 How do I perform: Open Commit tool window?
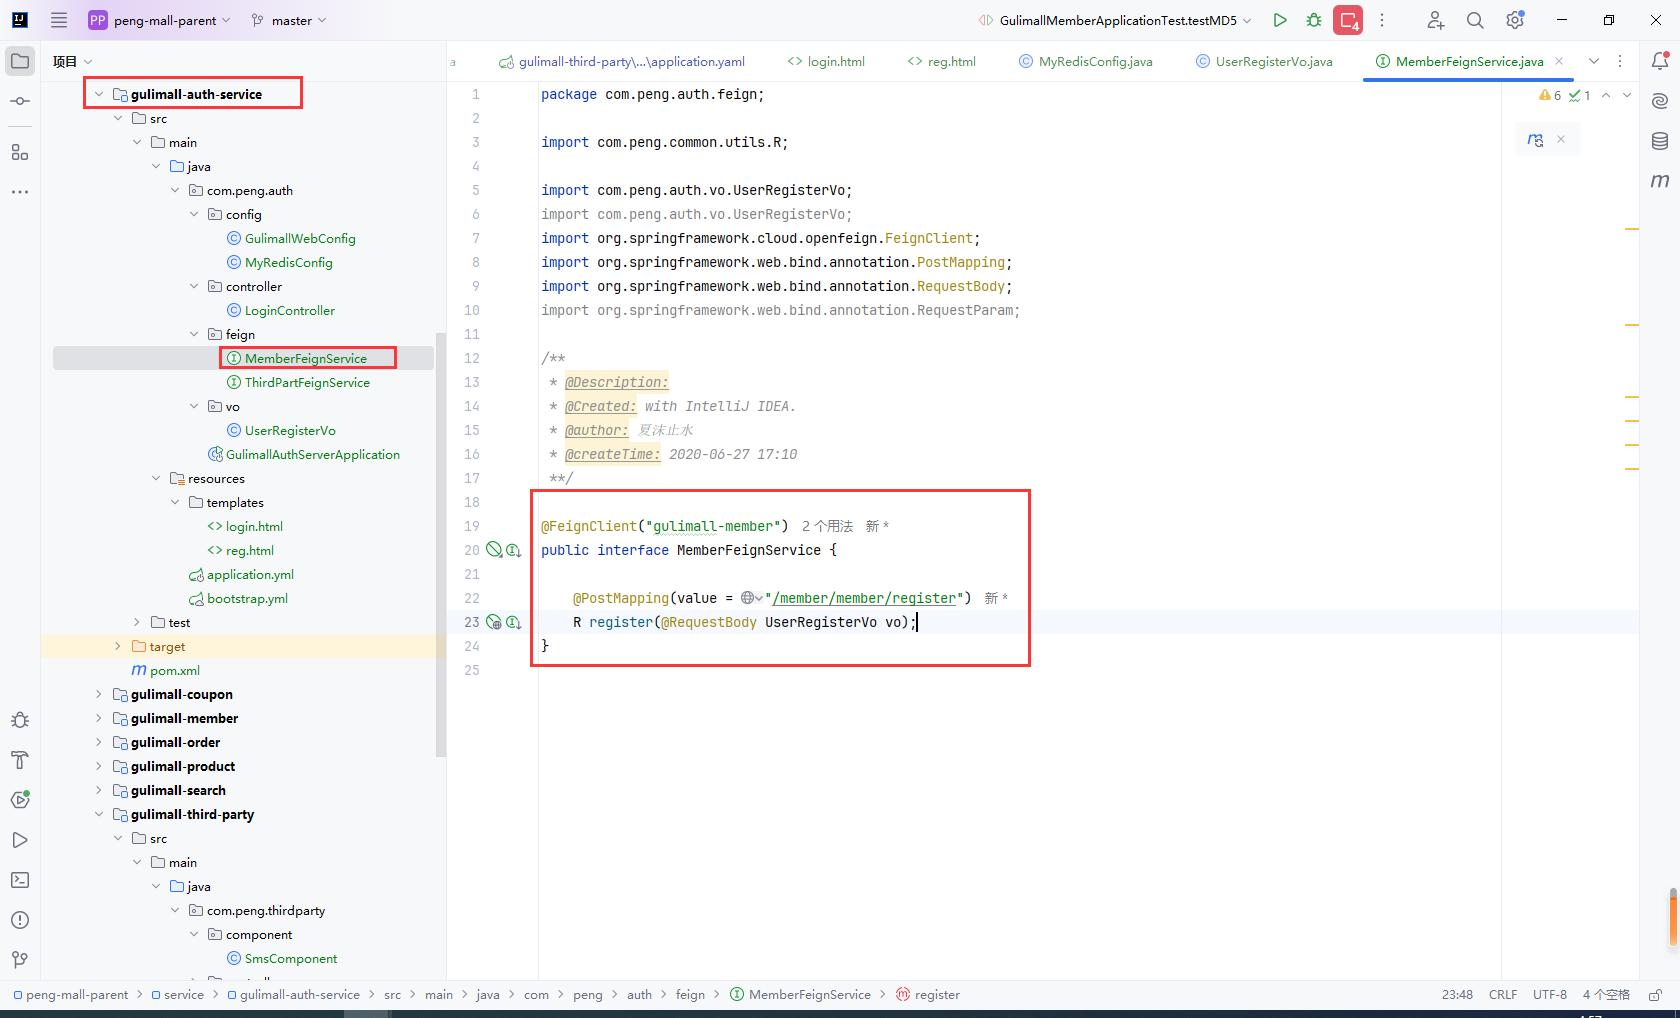pos(20,101)
